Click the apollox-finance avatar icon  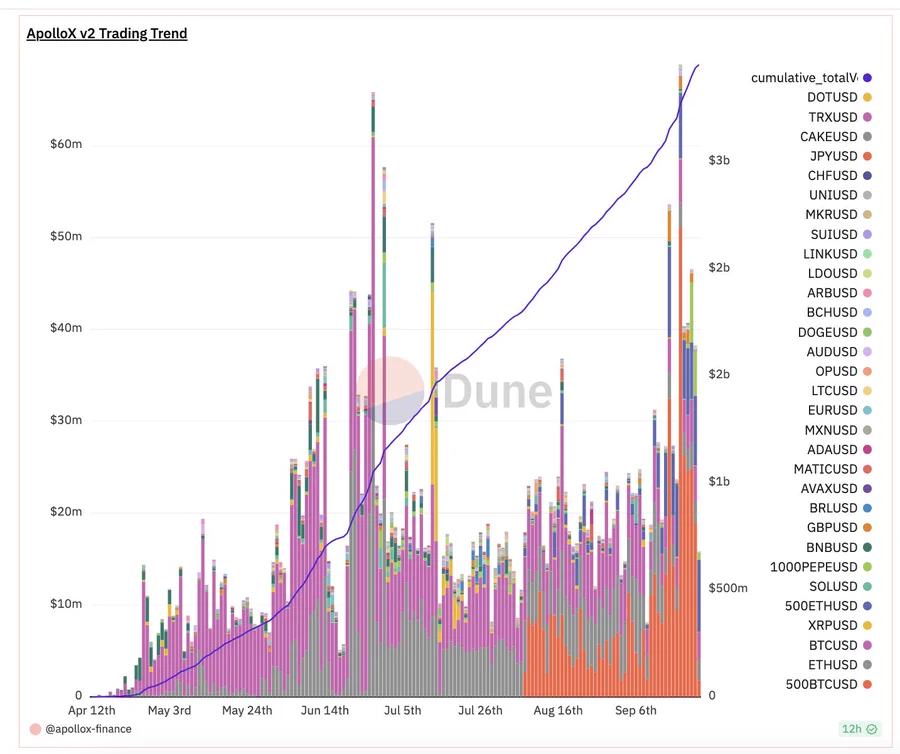click(x=35, y=729)
